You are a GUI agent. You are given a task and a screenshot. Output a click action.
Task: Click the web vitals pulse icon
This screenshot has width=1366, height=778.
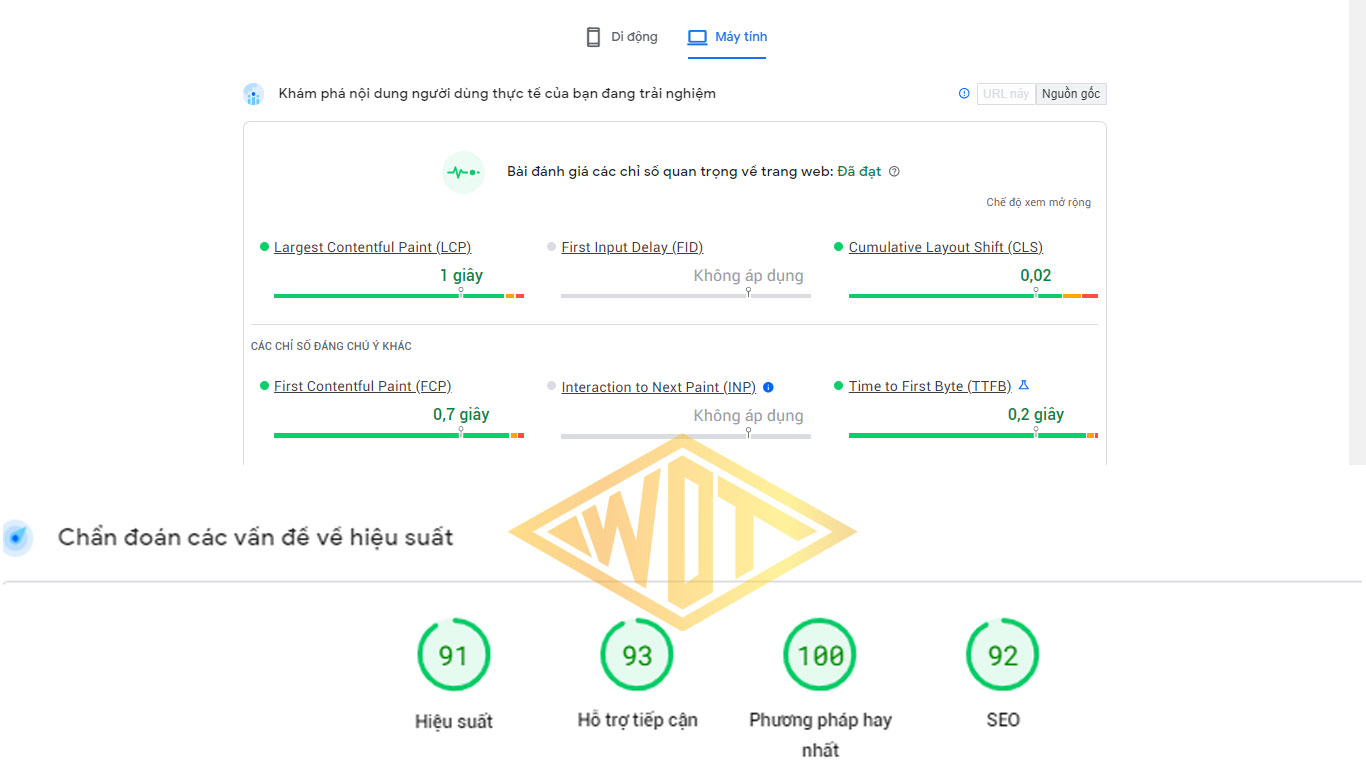pos(463,172)
